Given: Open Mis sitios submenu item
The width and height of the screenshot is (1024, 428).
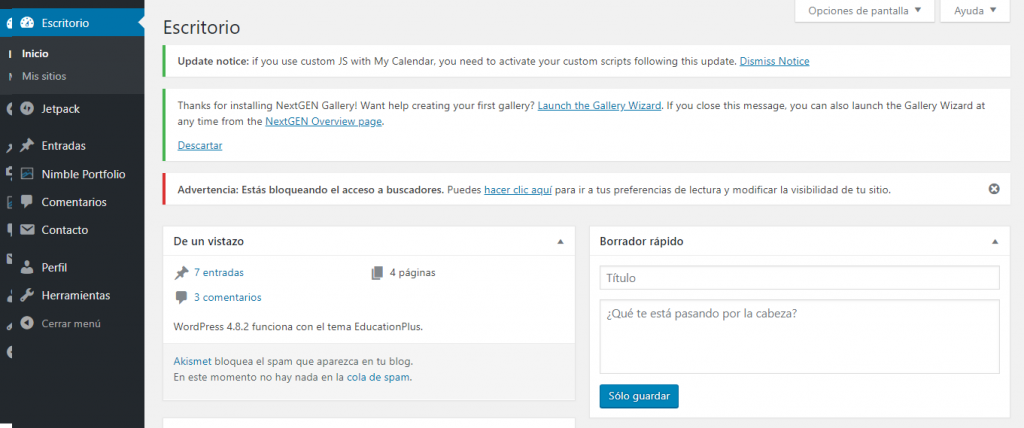Looking at the screenshot, I should pos(44,76).
